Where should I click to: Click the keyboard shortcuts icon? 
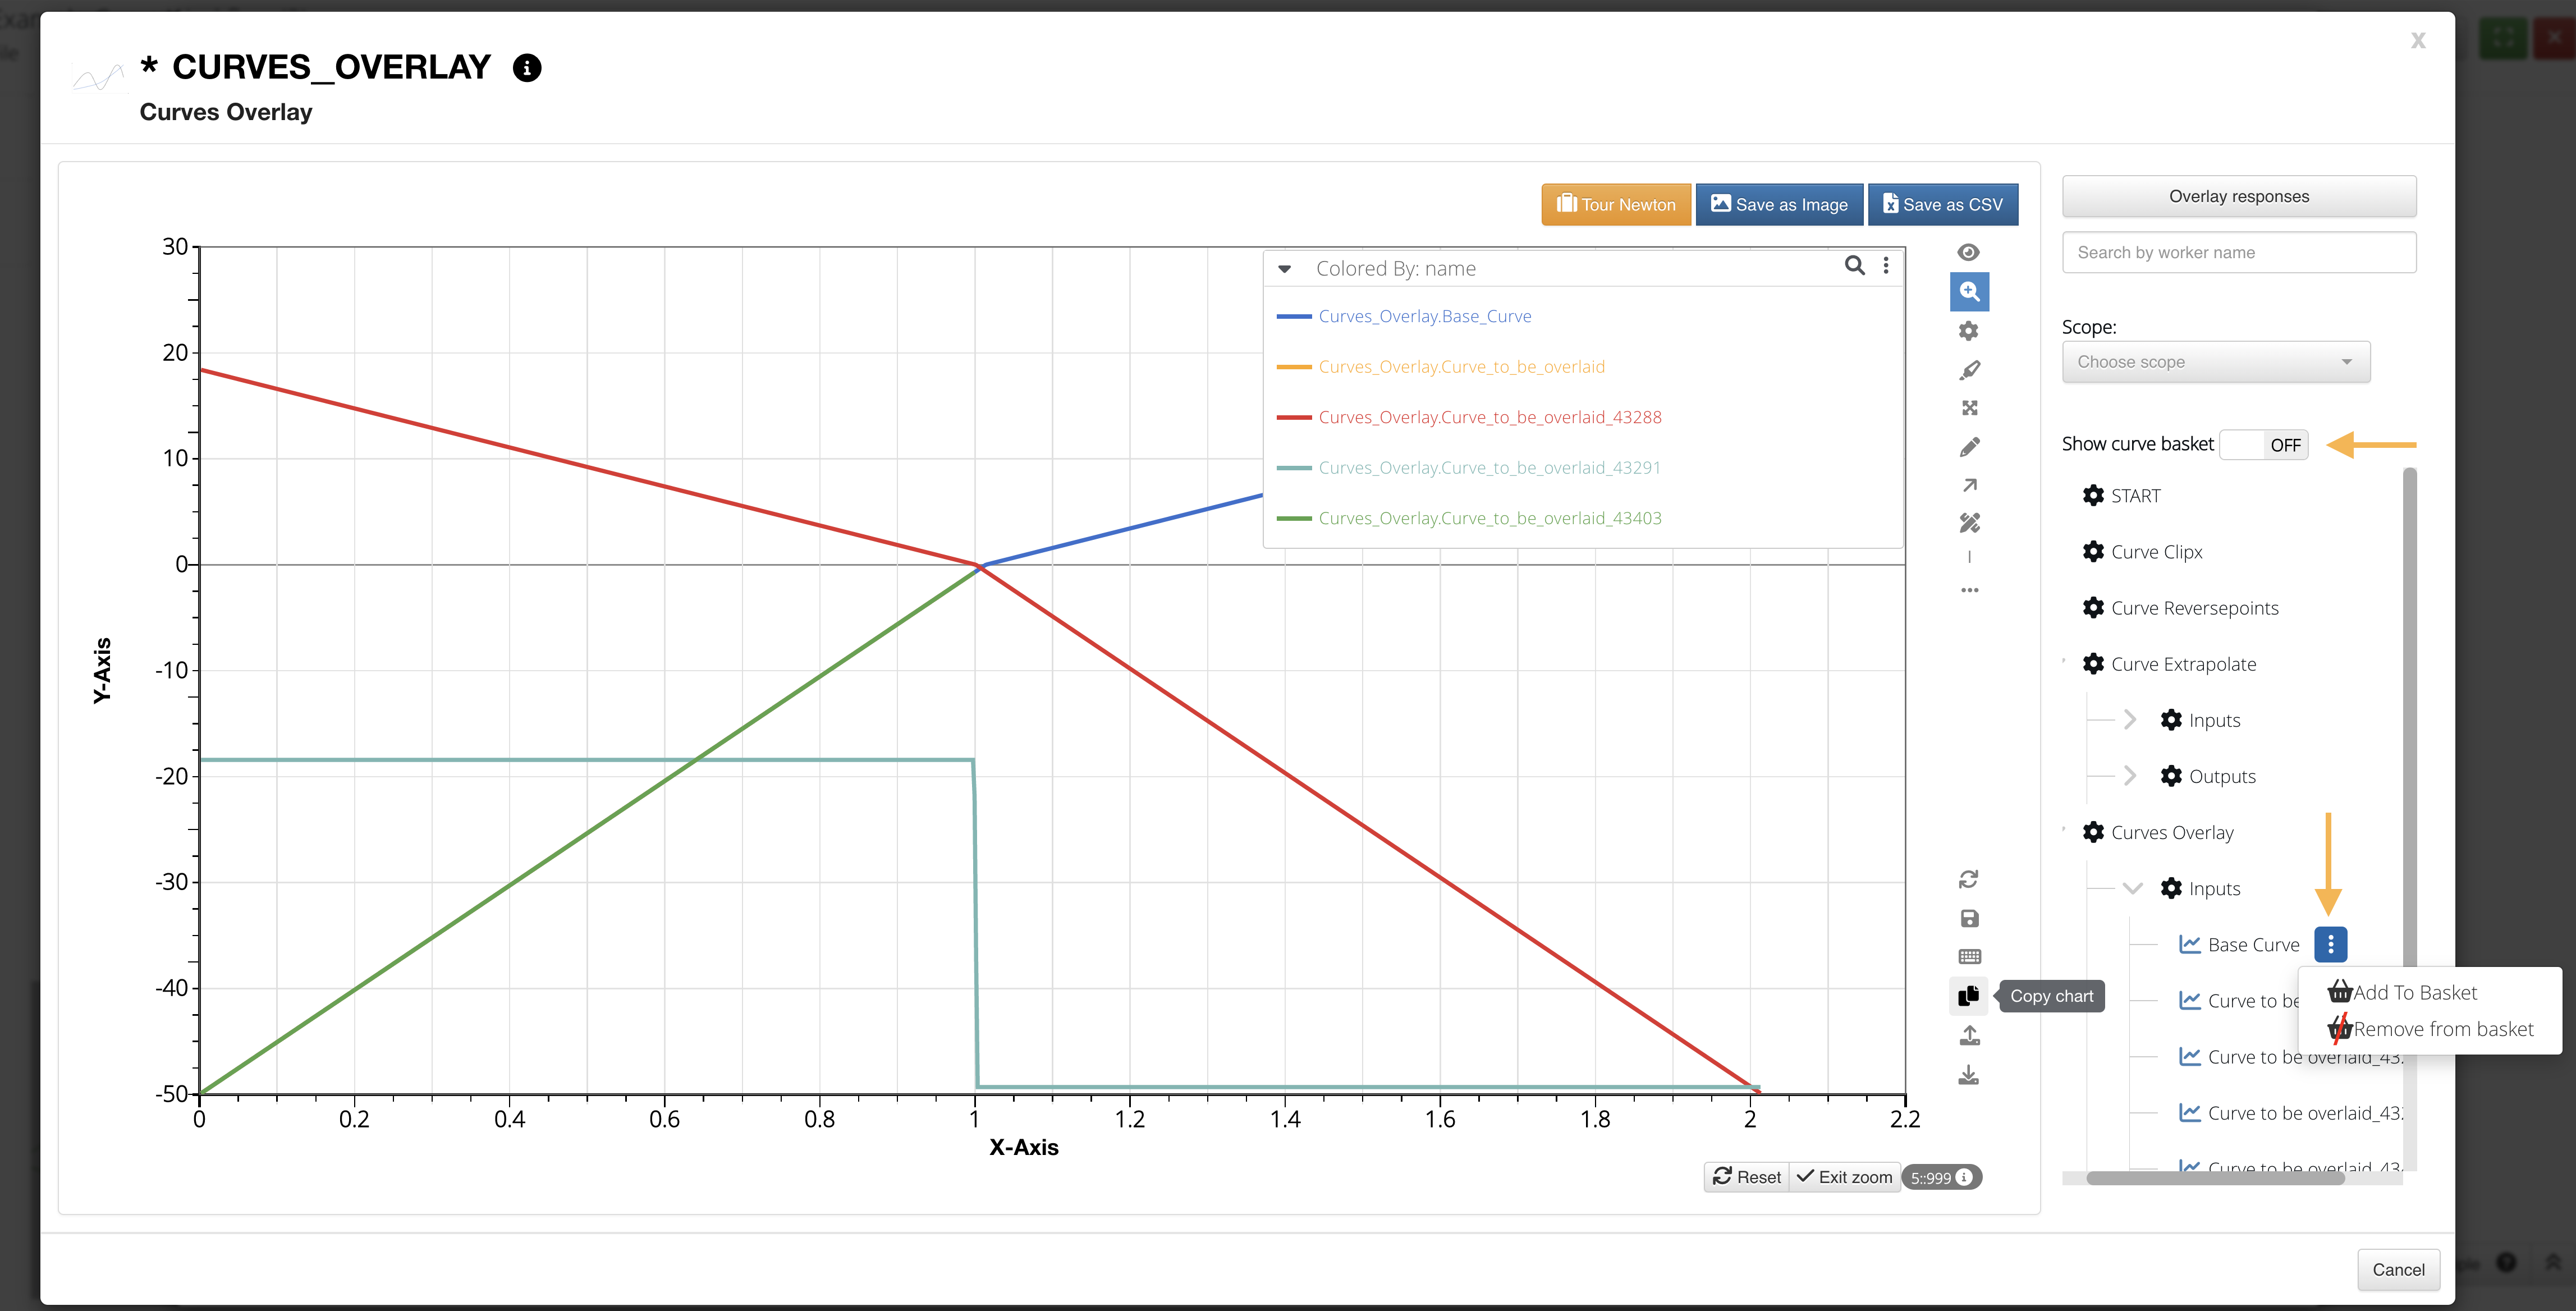click(x=1969, y=957)
